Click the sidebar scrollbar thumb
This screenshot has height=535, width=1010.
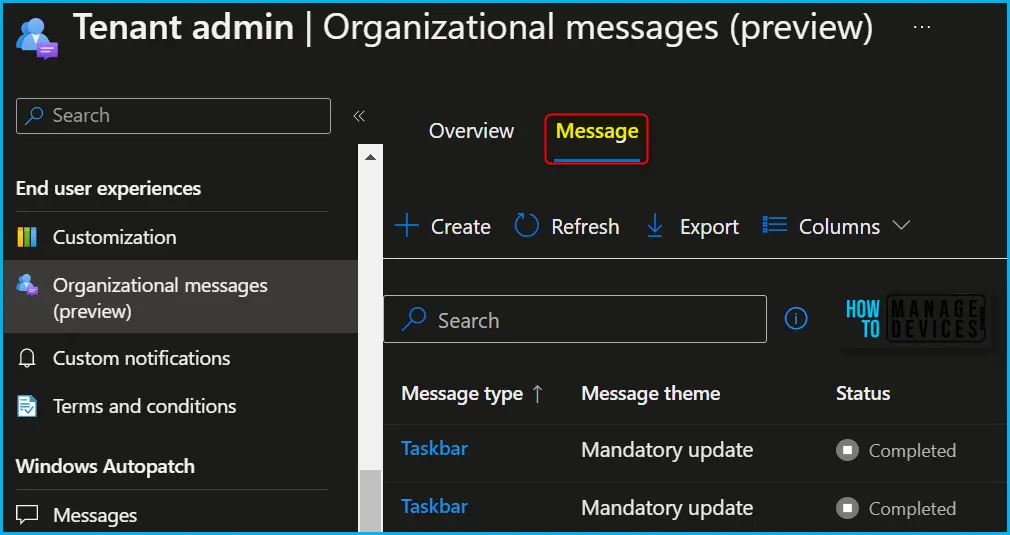(x=370, y=501)
